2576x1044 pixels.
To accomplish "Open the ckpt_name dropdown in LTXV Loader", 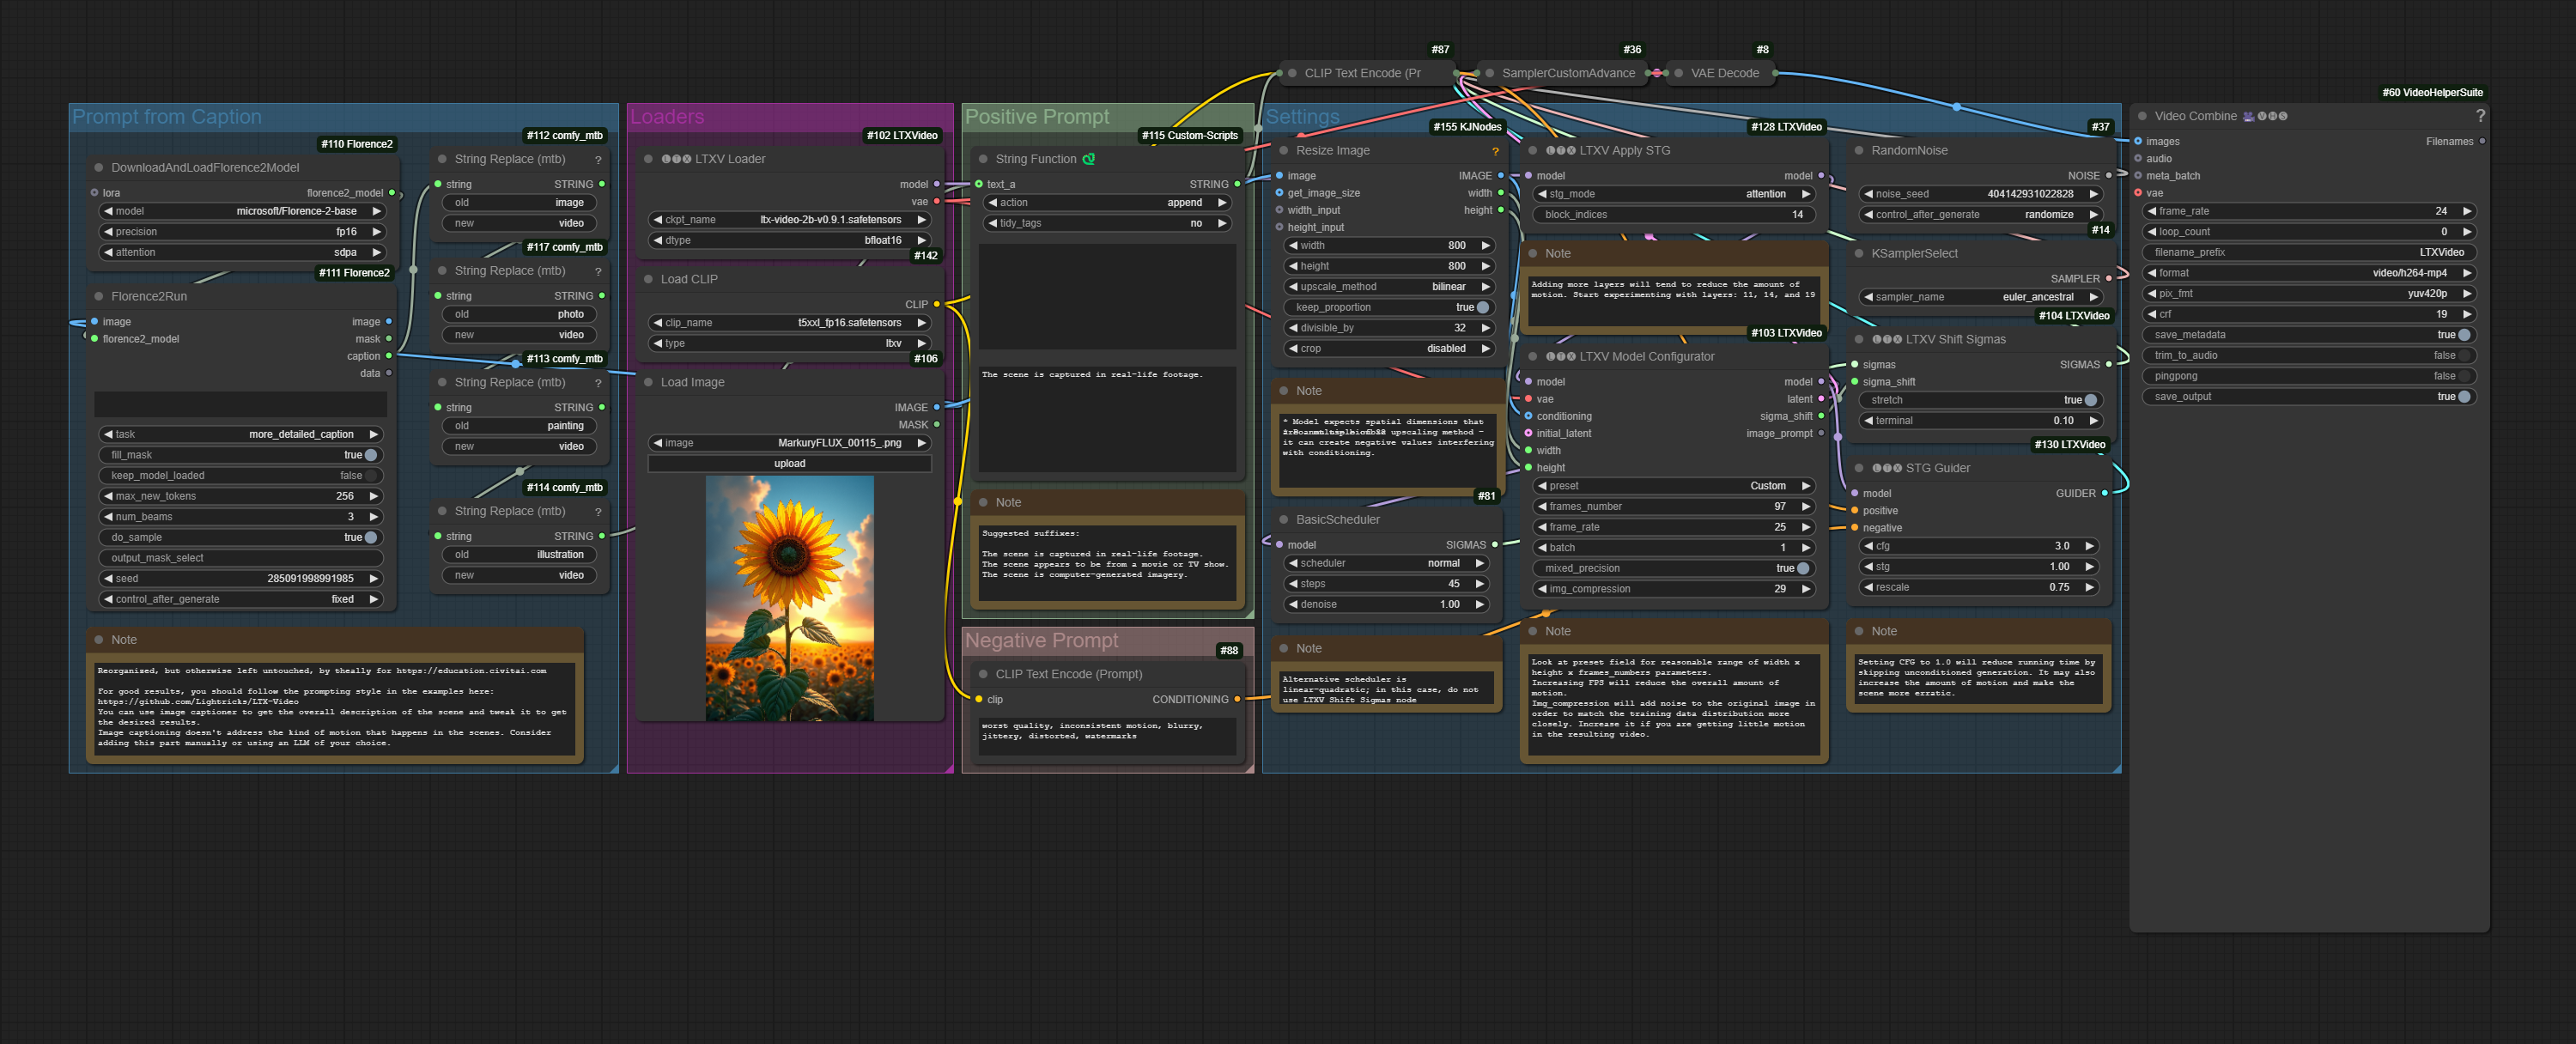I will point(789,220).
